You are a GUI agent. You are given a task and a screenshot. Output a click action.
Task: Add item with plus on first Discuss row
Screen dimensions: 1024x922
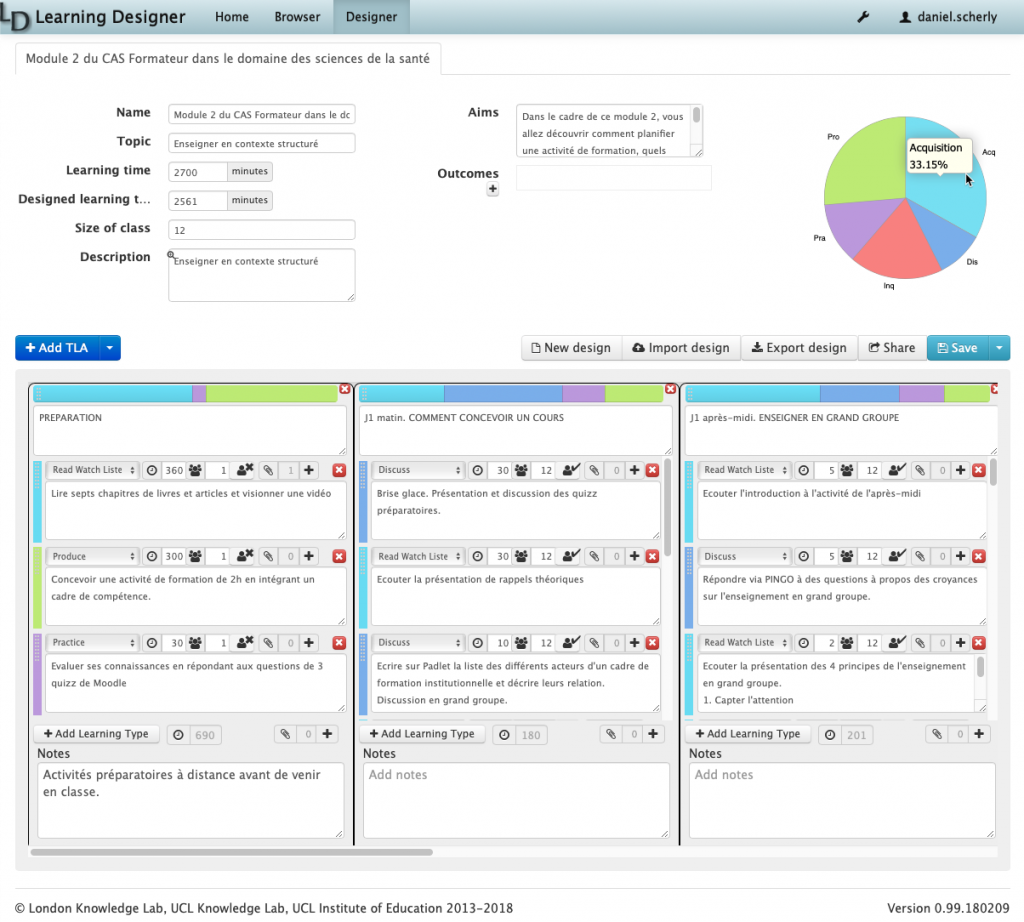(634, 470)
